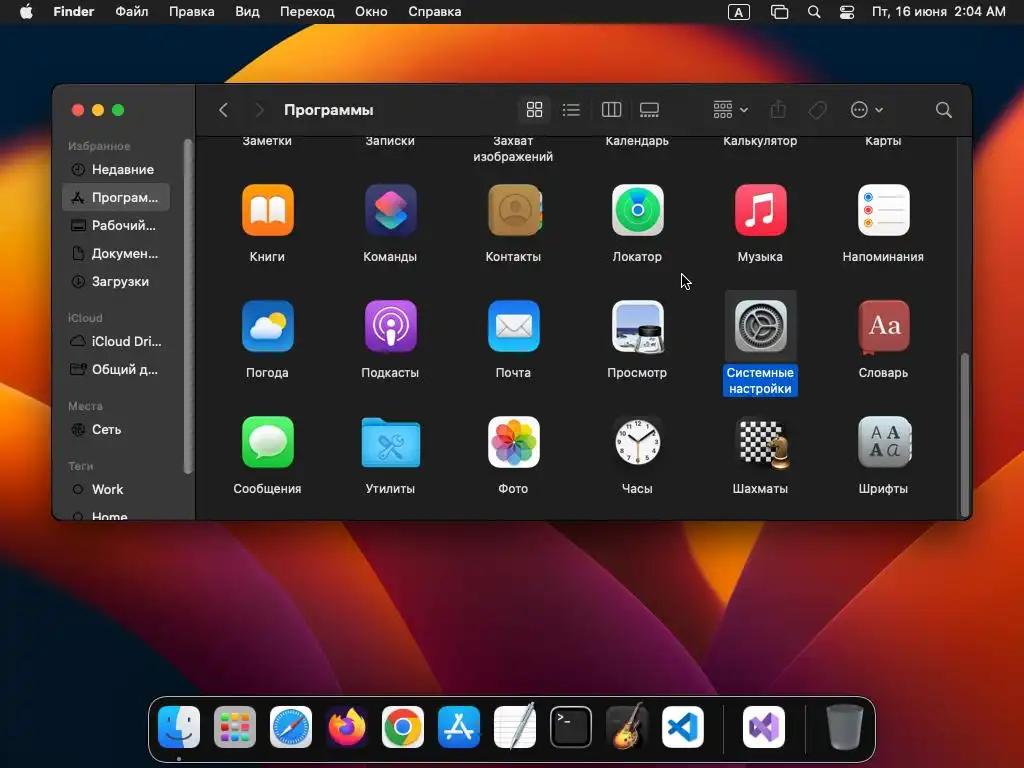The height and width of the screenshot is (768, 1024).
Task: Open App Store from the Dock
Action: pyautogui.click(x=458, y=727)
